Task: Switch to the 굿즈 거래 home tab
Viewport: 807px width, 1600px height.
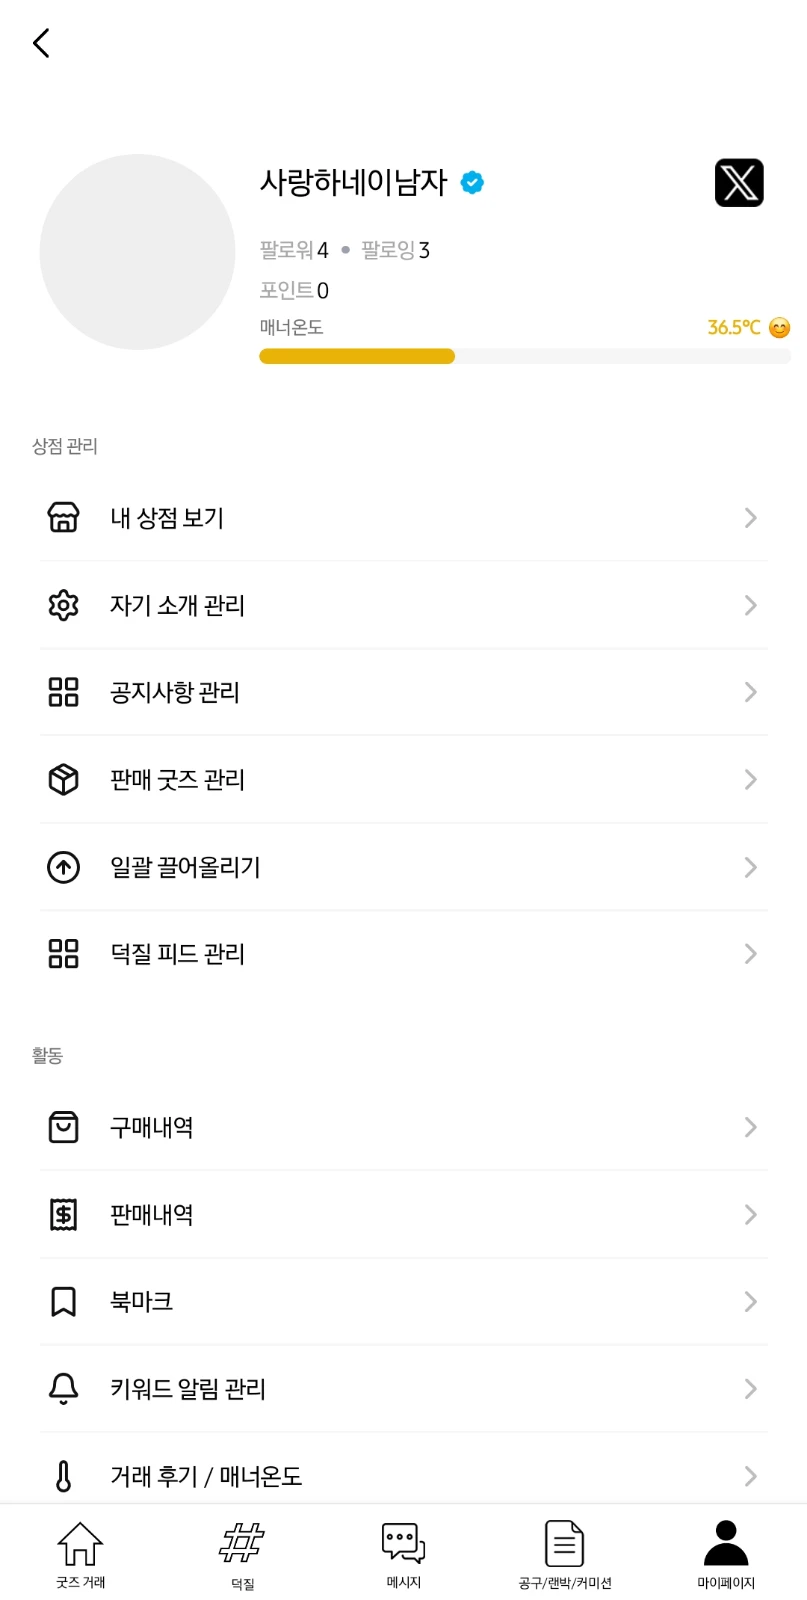Action: 80,1553
